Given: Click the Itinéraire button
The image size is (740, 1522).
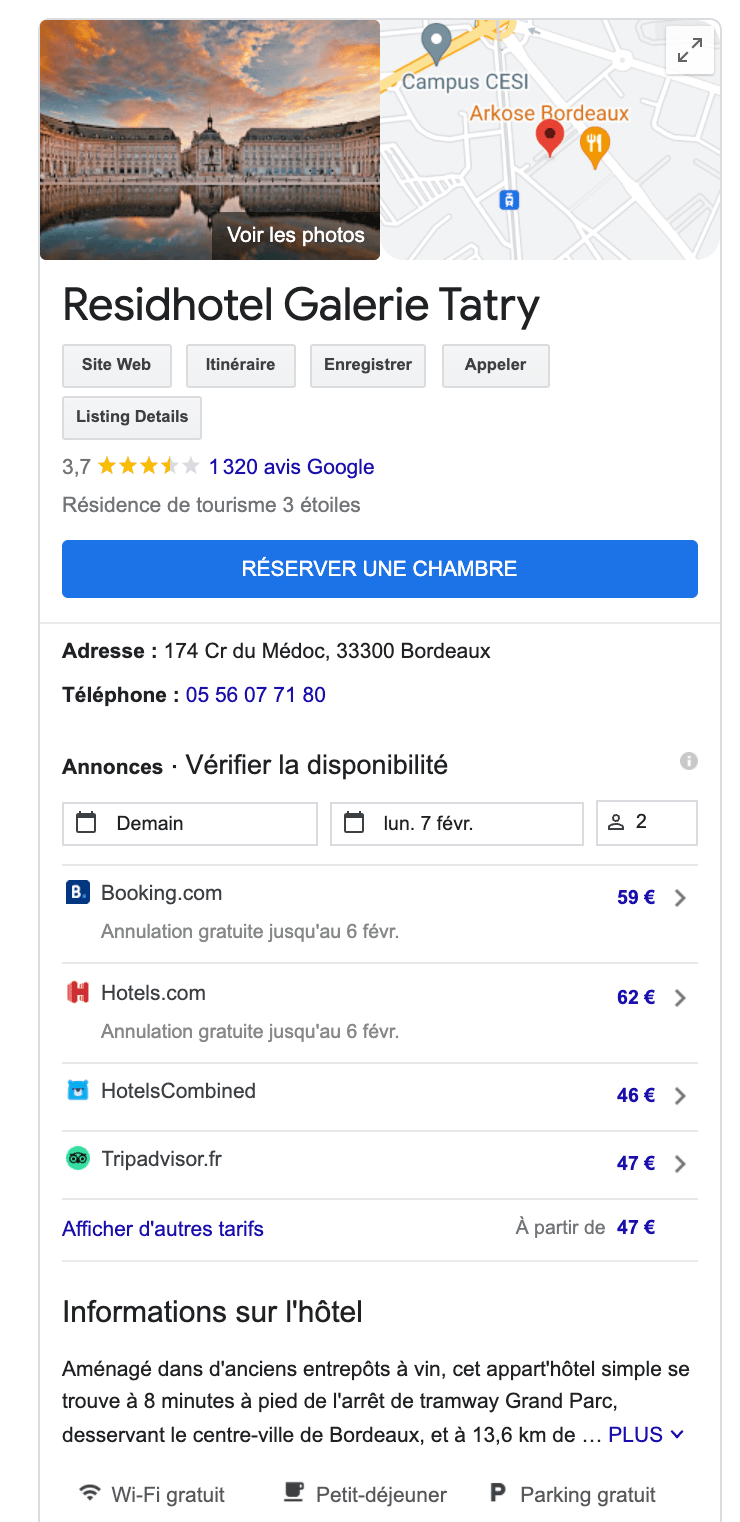Looking at the screenshot, I should pos(240,365).
